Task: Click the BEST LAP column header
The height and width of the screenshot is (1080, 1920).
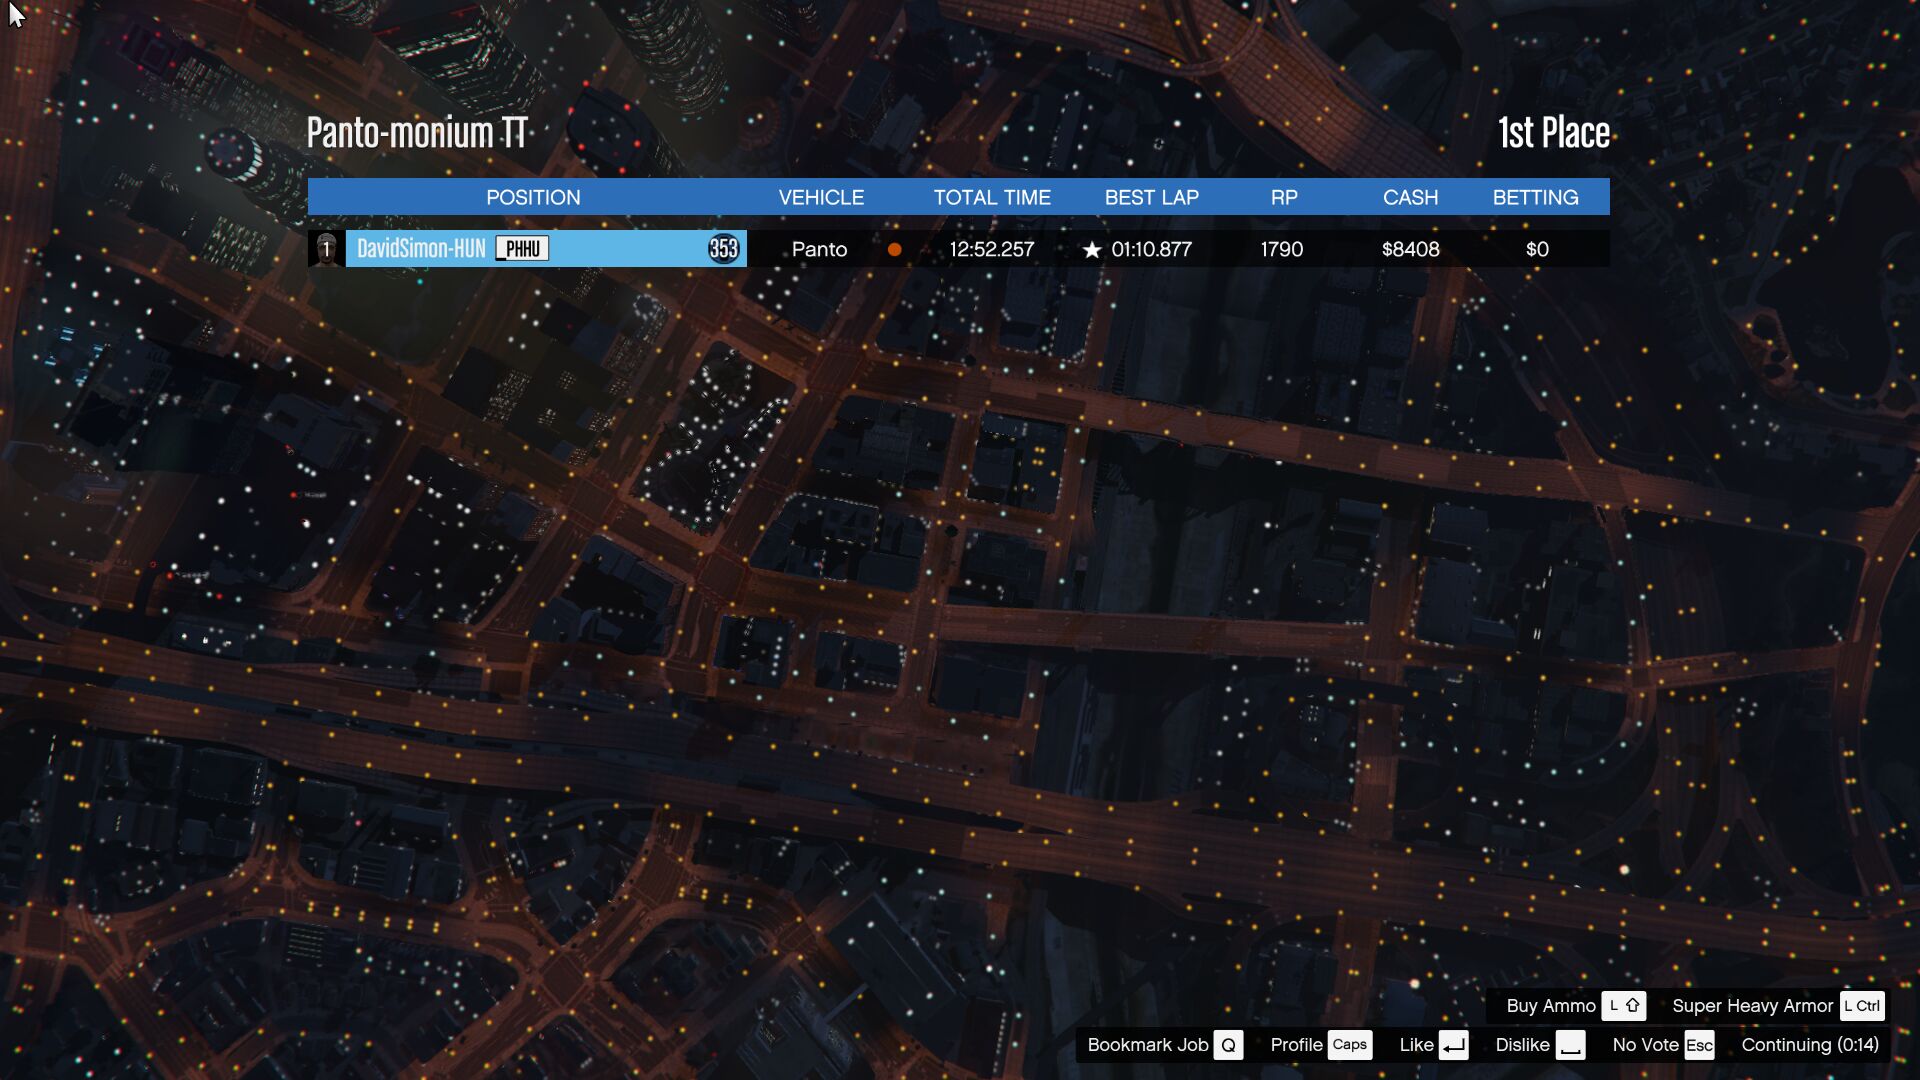Action: (1151, 198)
